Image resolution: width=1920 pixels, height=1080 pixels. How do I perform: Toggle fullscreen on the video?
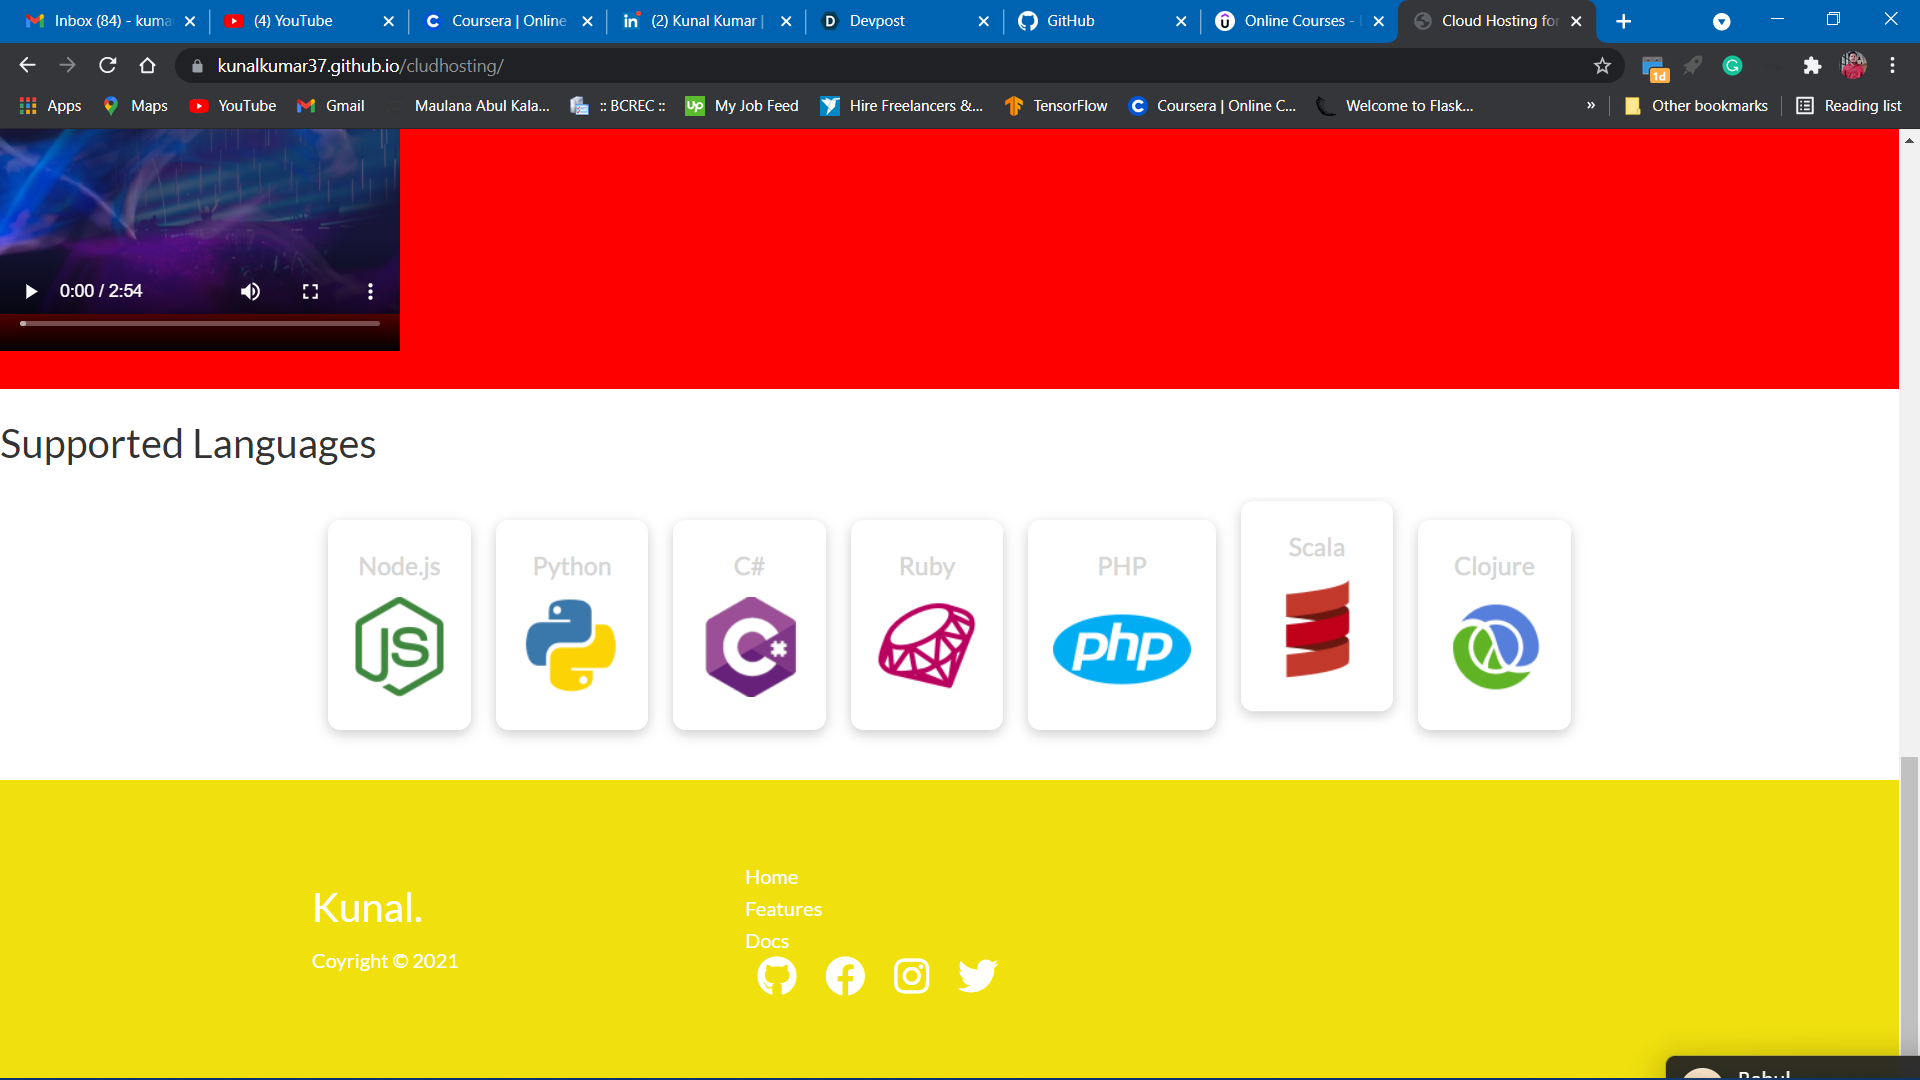310,291
